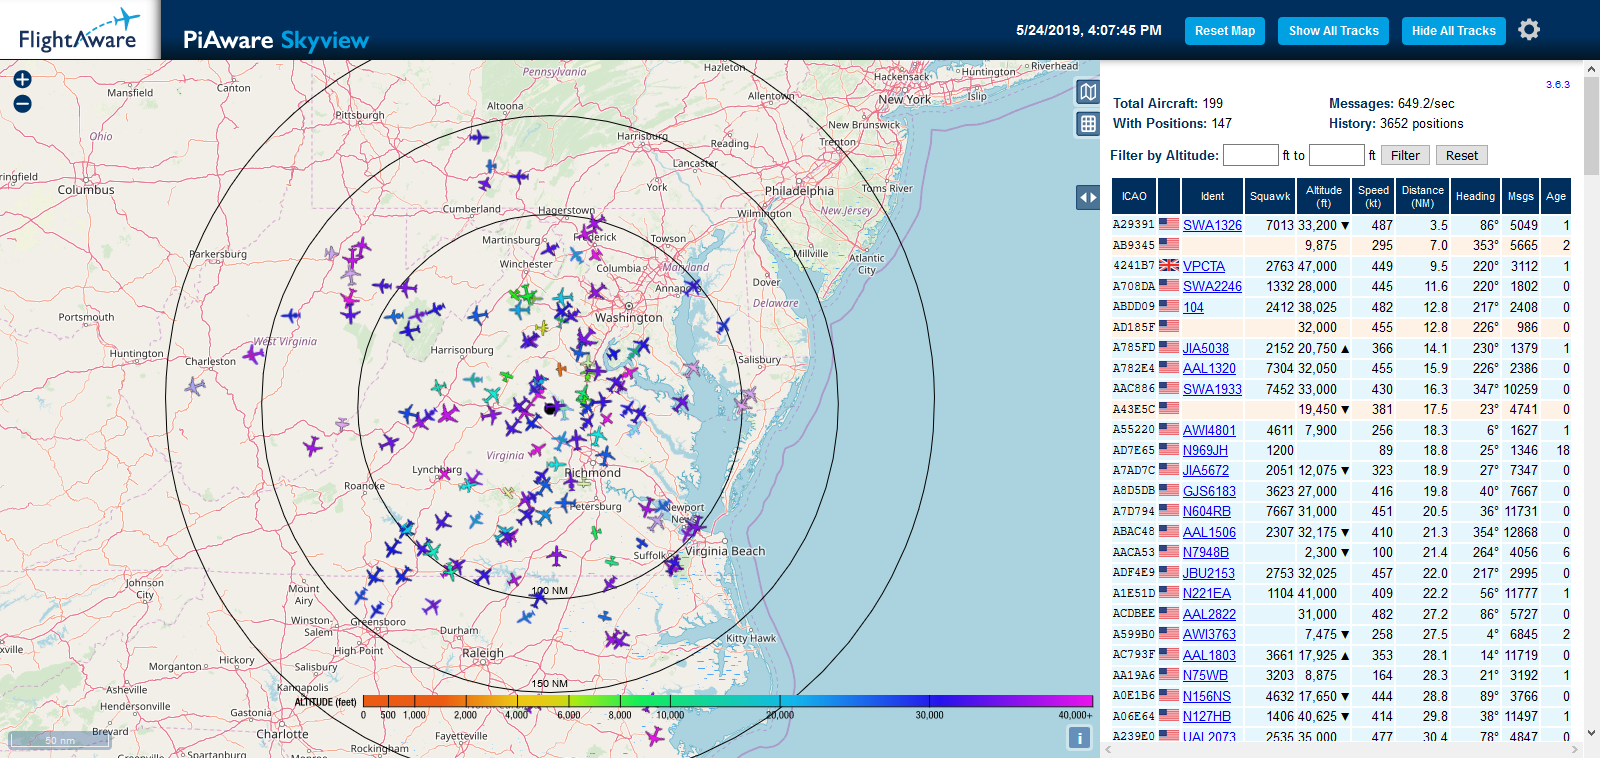Open flight link N7948B

[1206, 552]
